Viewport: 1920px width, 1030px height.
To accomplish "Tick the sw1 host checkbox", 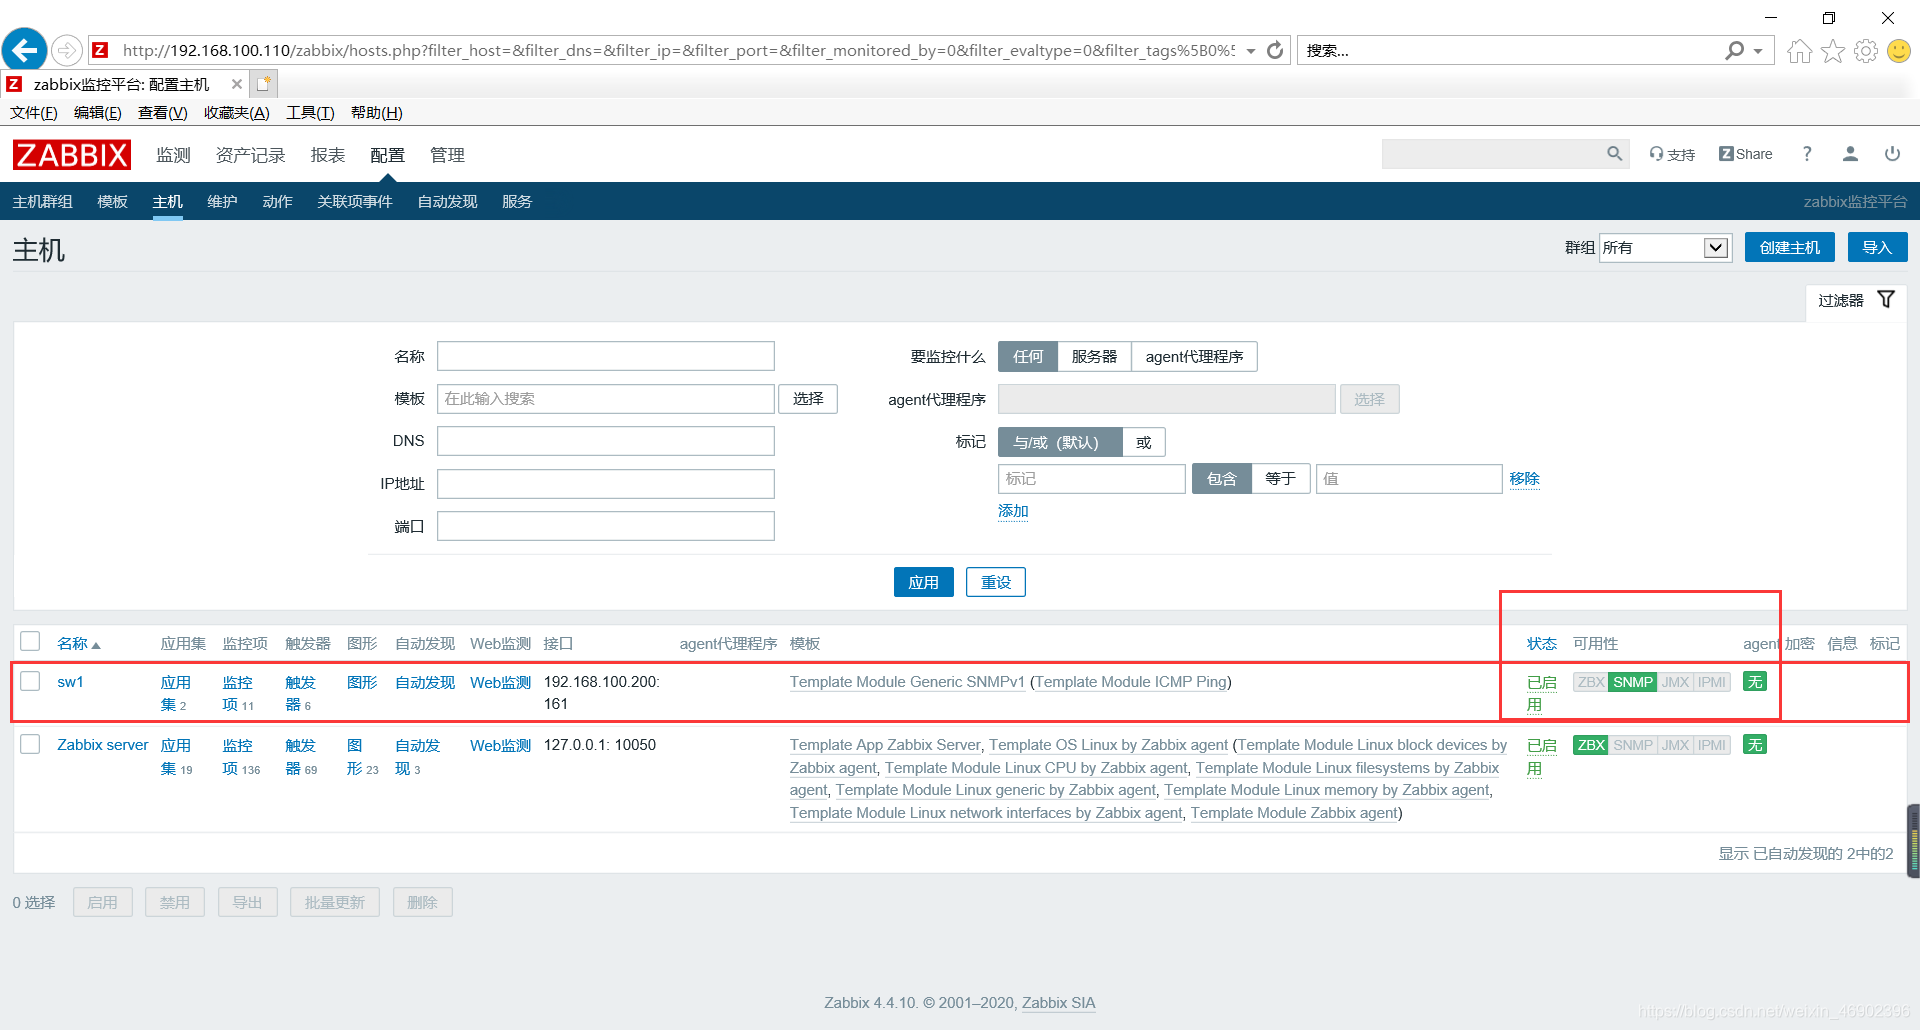I will pos(30,681).
